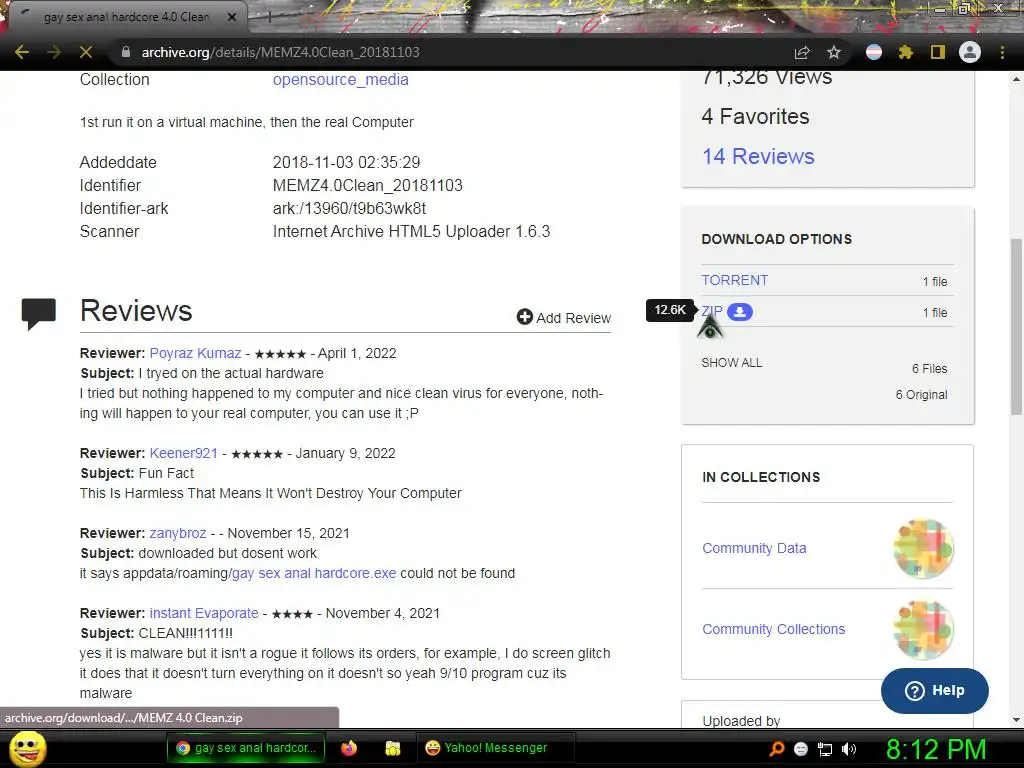Open reviewer Poyraz Kurnaz profile
The height and width of the screenshot is (768, 1024).
[x=195, y=353]
